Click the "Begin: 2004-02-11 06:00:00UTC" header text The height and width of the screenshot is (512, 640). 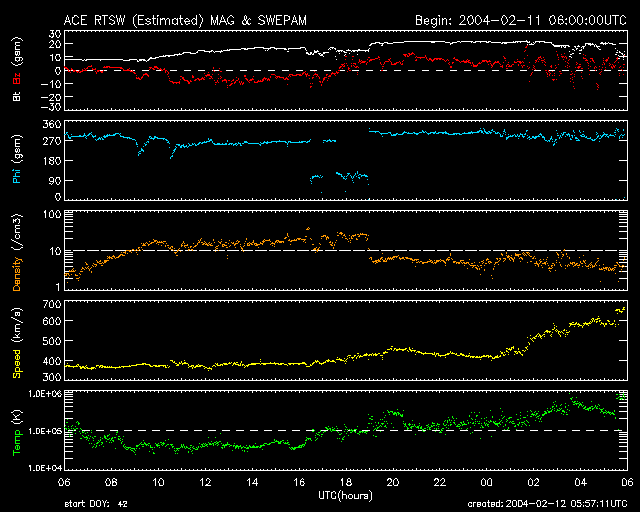(x=521, y=20)
